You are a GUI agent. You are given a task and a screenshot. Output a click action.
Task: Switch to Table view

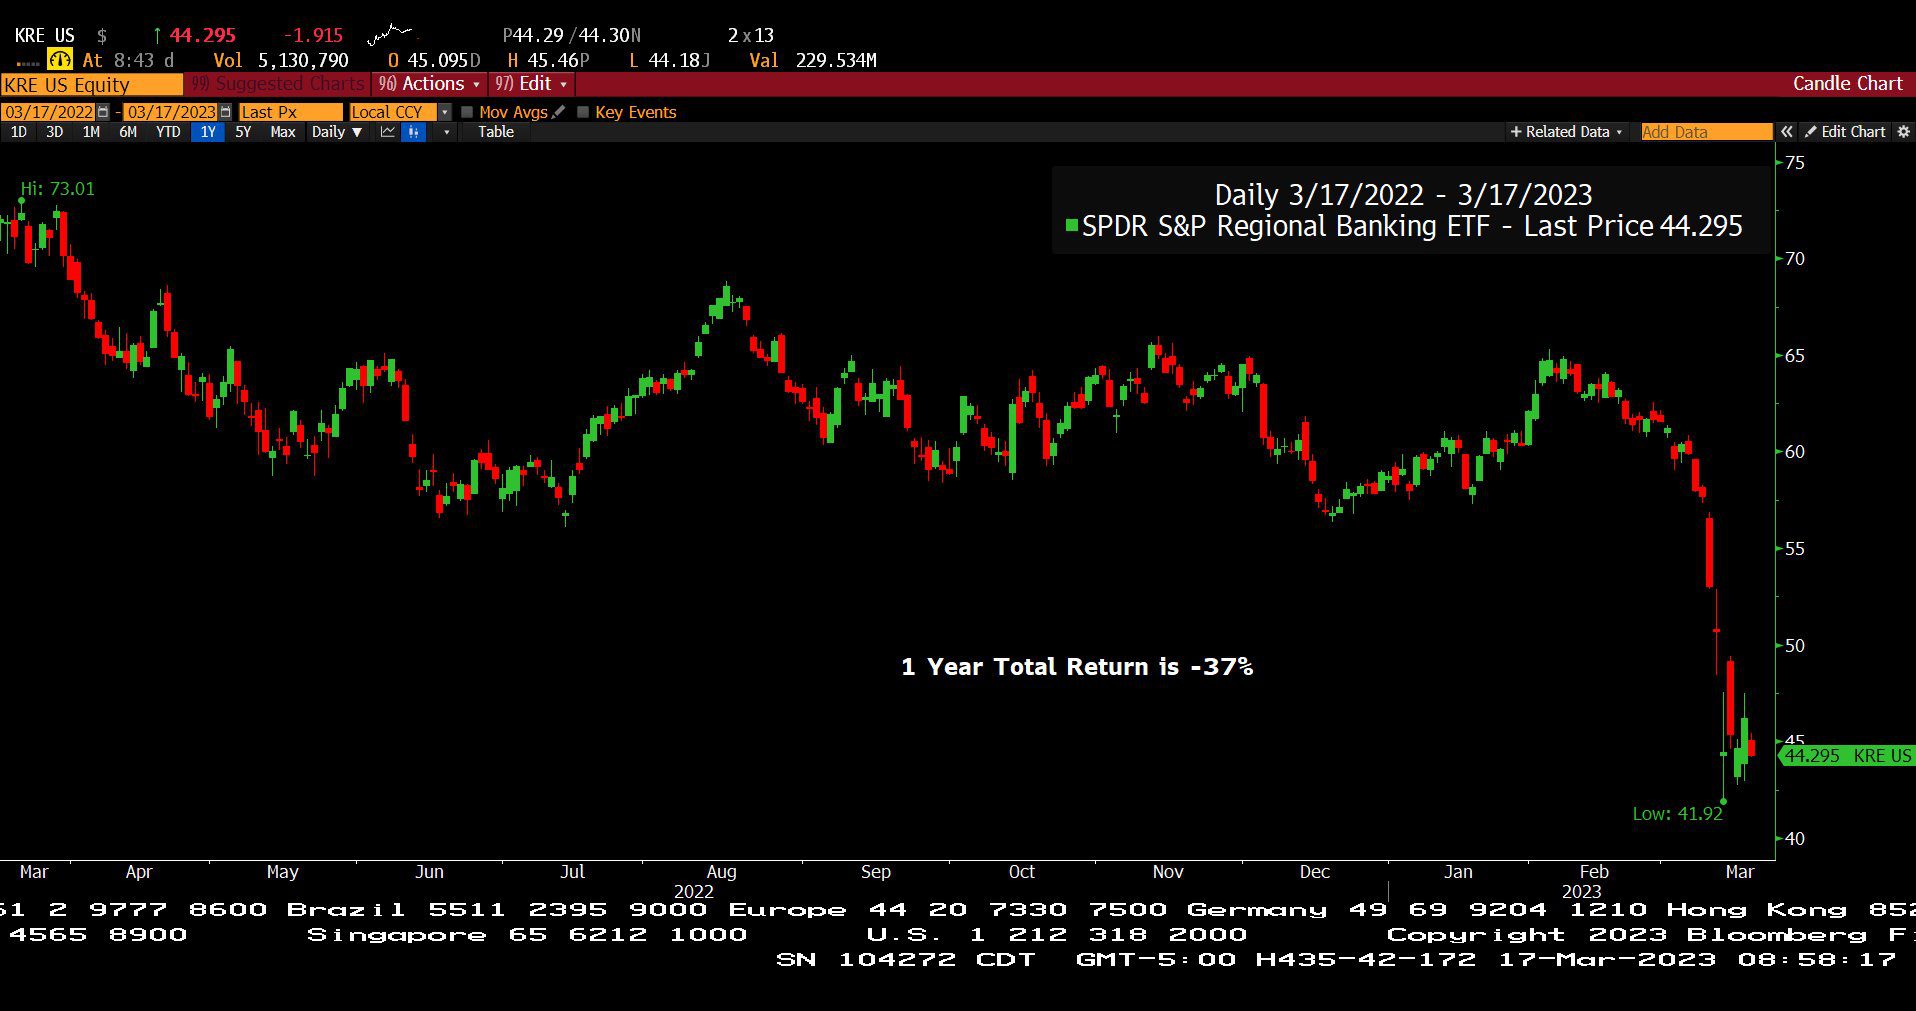click(x=496, y=132)
